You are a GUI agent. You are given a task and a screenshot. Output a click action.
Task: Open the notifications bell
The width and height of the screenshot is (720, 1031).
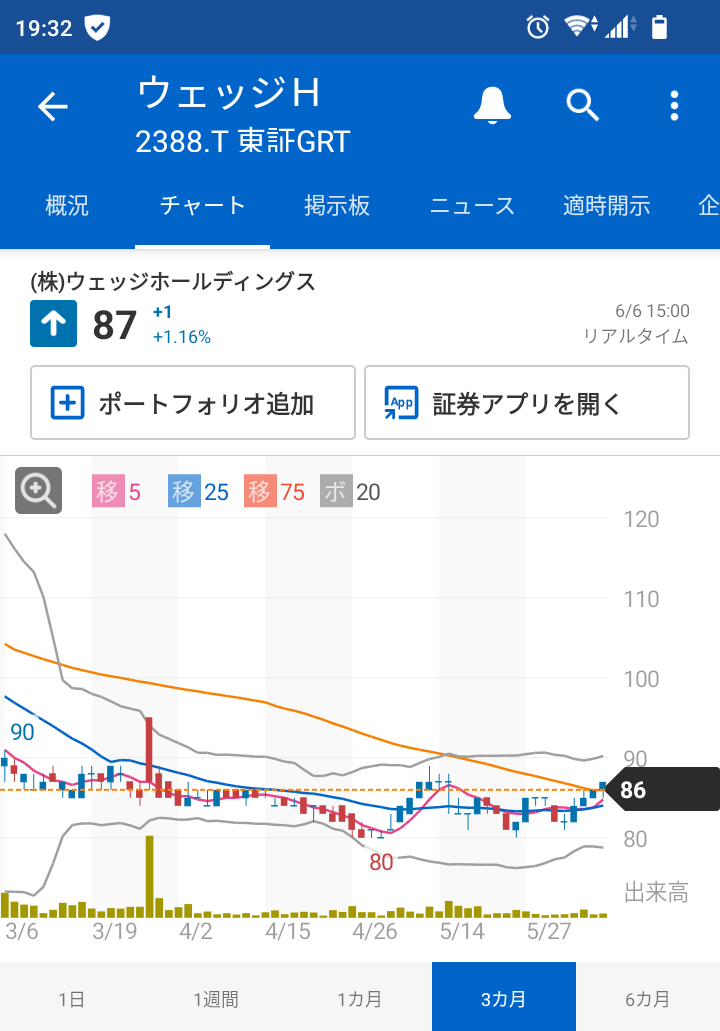pos(491,106)
